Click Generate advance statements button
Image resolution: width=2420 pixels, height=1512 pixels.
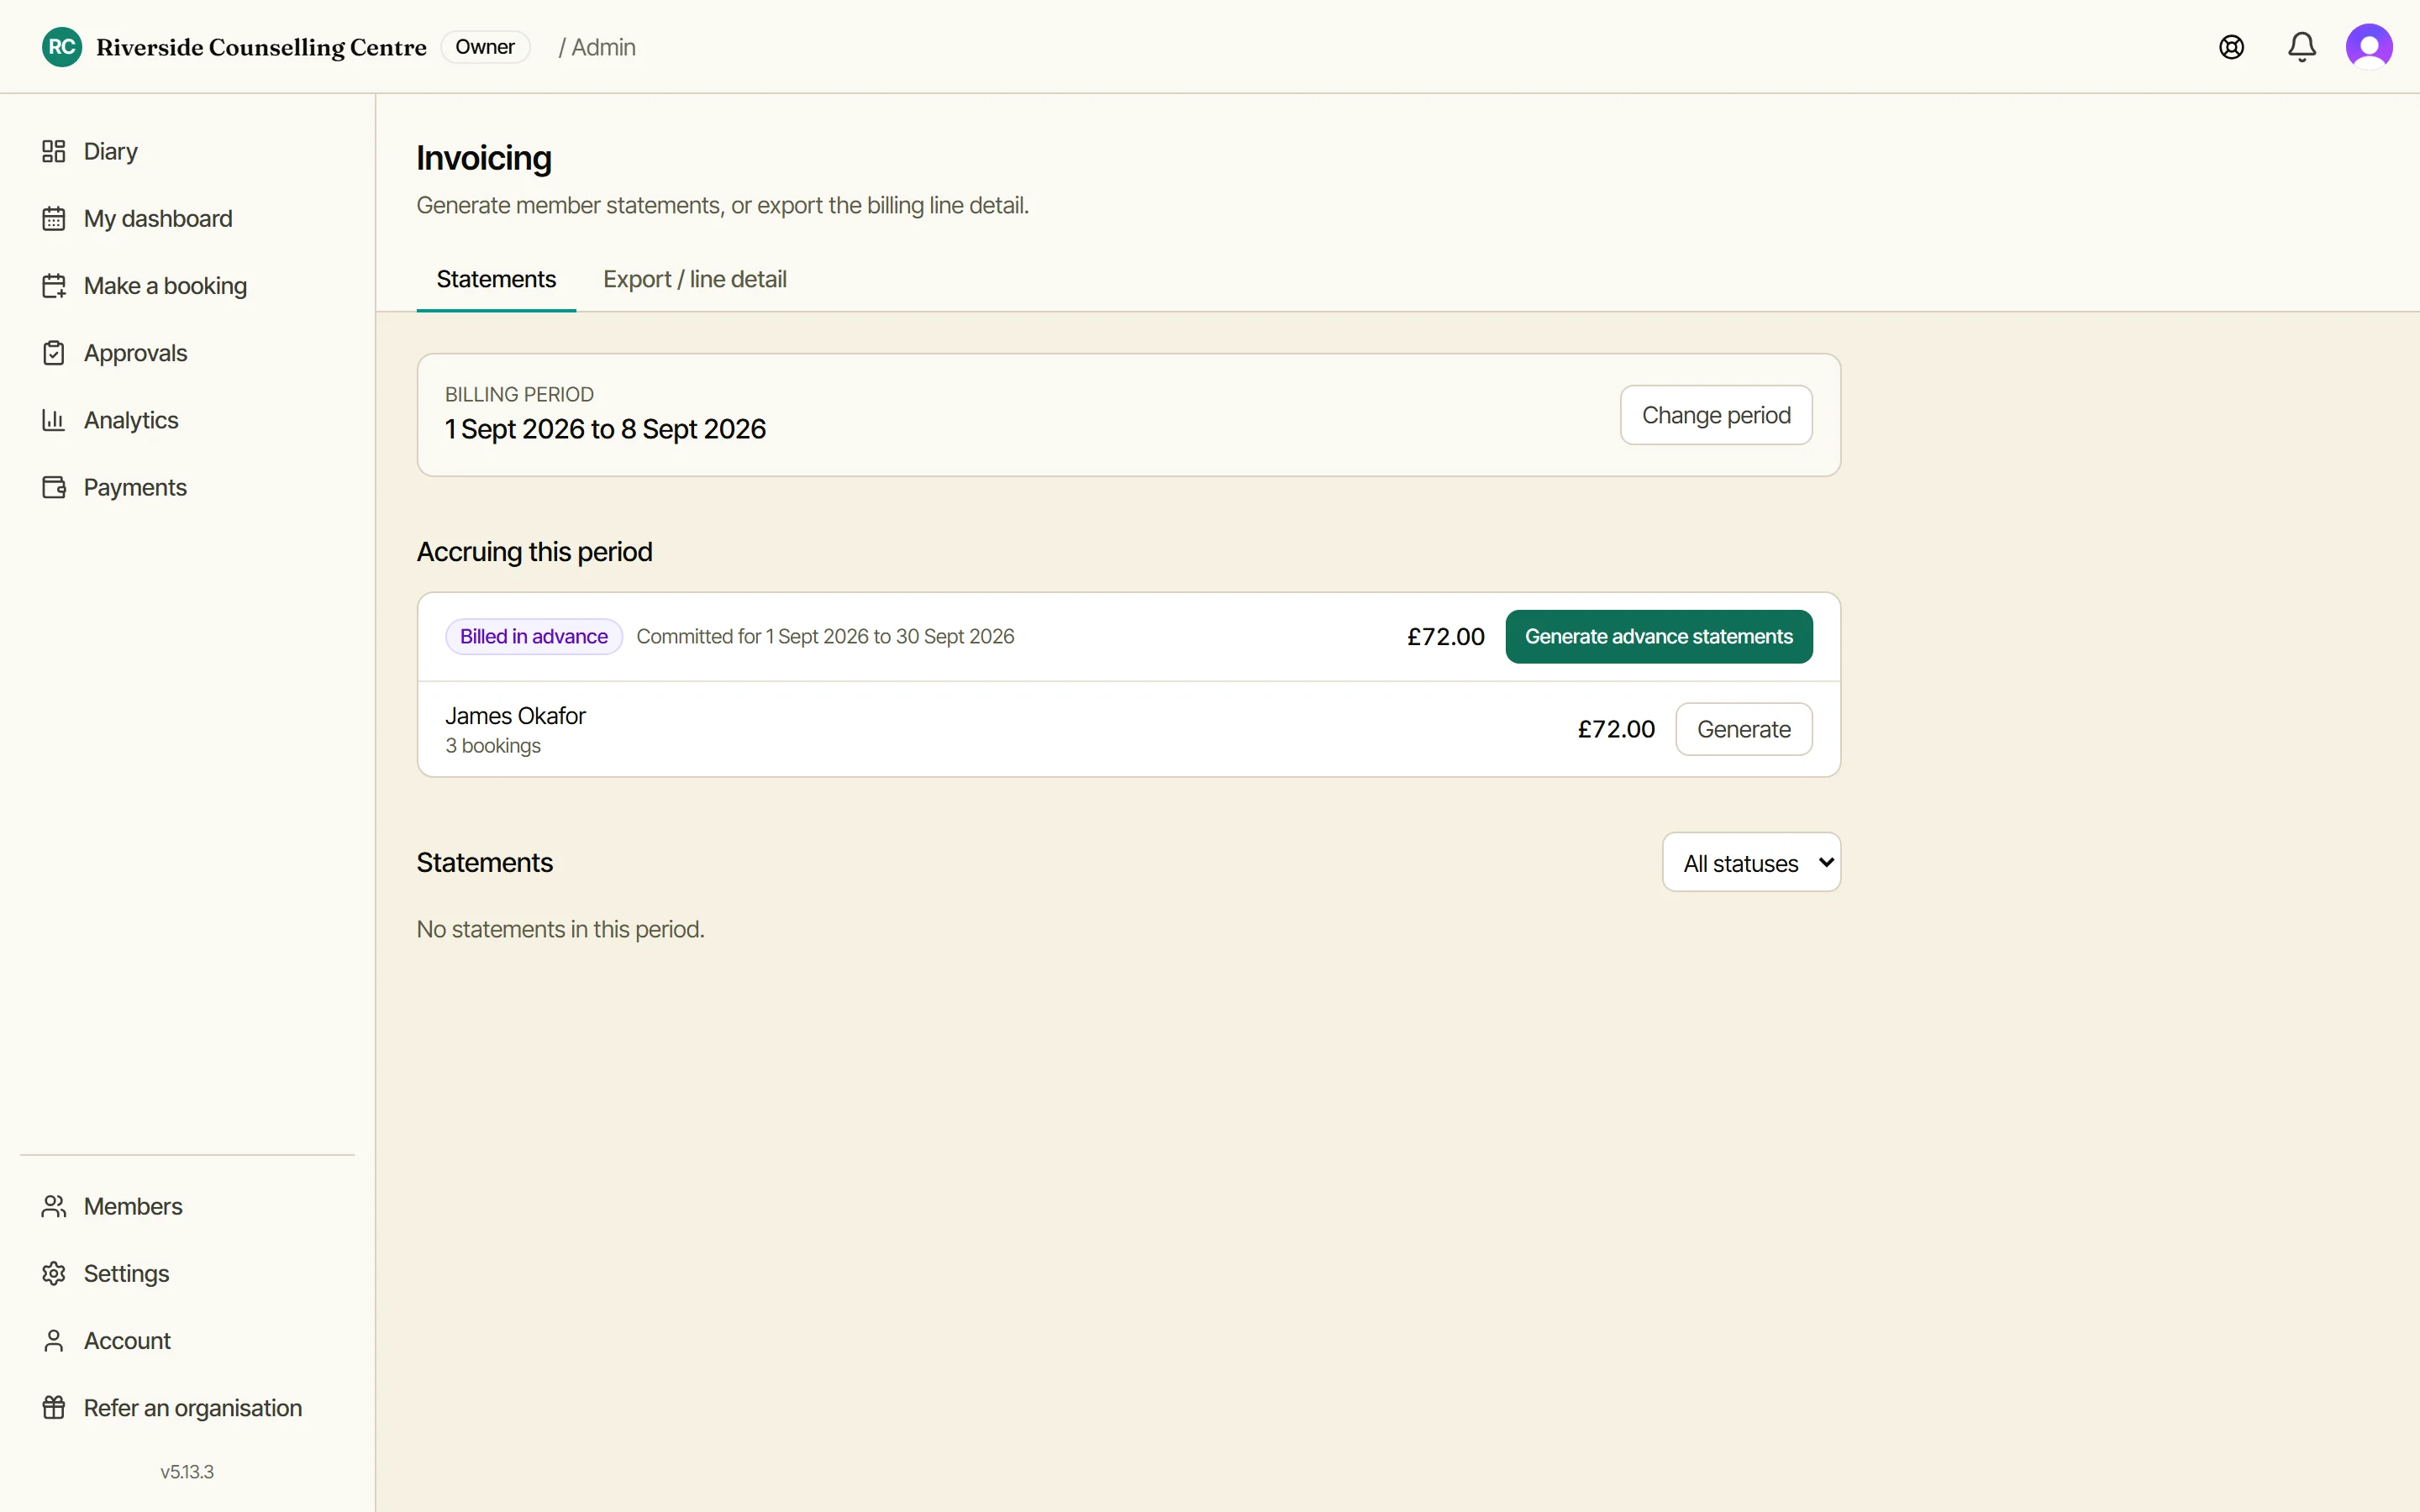pyautogui.click(x=1659, y=637)
